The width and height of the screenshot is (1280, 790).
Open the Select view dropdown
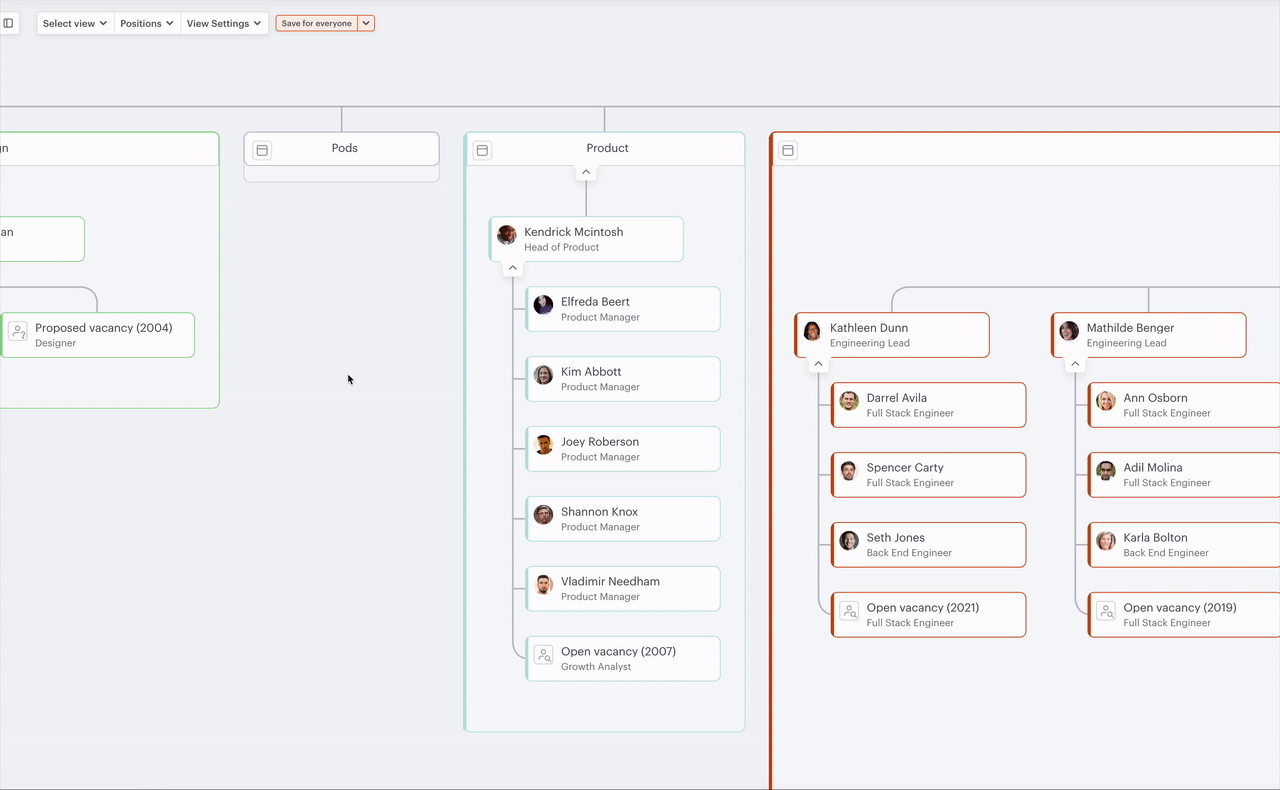(x=73, y=23)
